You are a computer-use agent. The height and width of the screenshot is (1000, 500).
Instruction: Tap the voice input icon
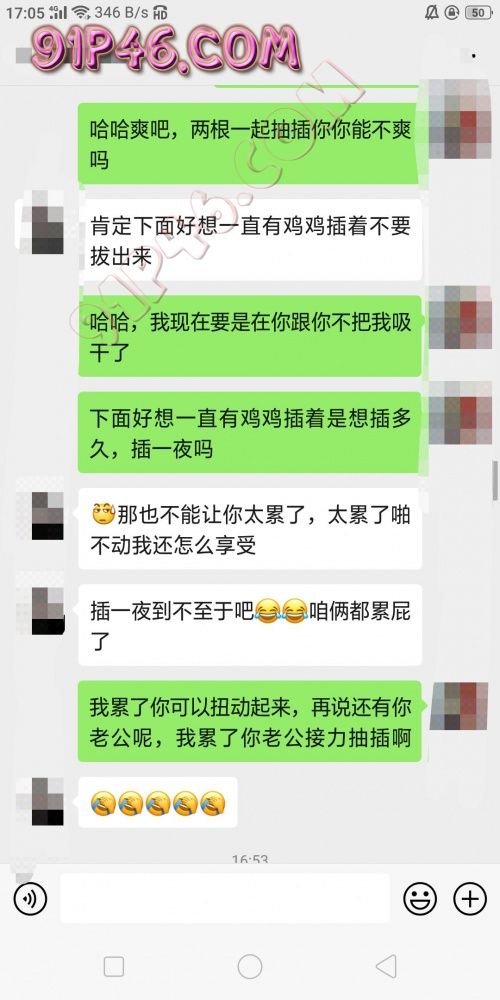point(30,899)
